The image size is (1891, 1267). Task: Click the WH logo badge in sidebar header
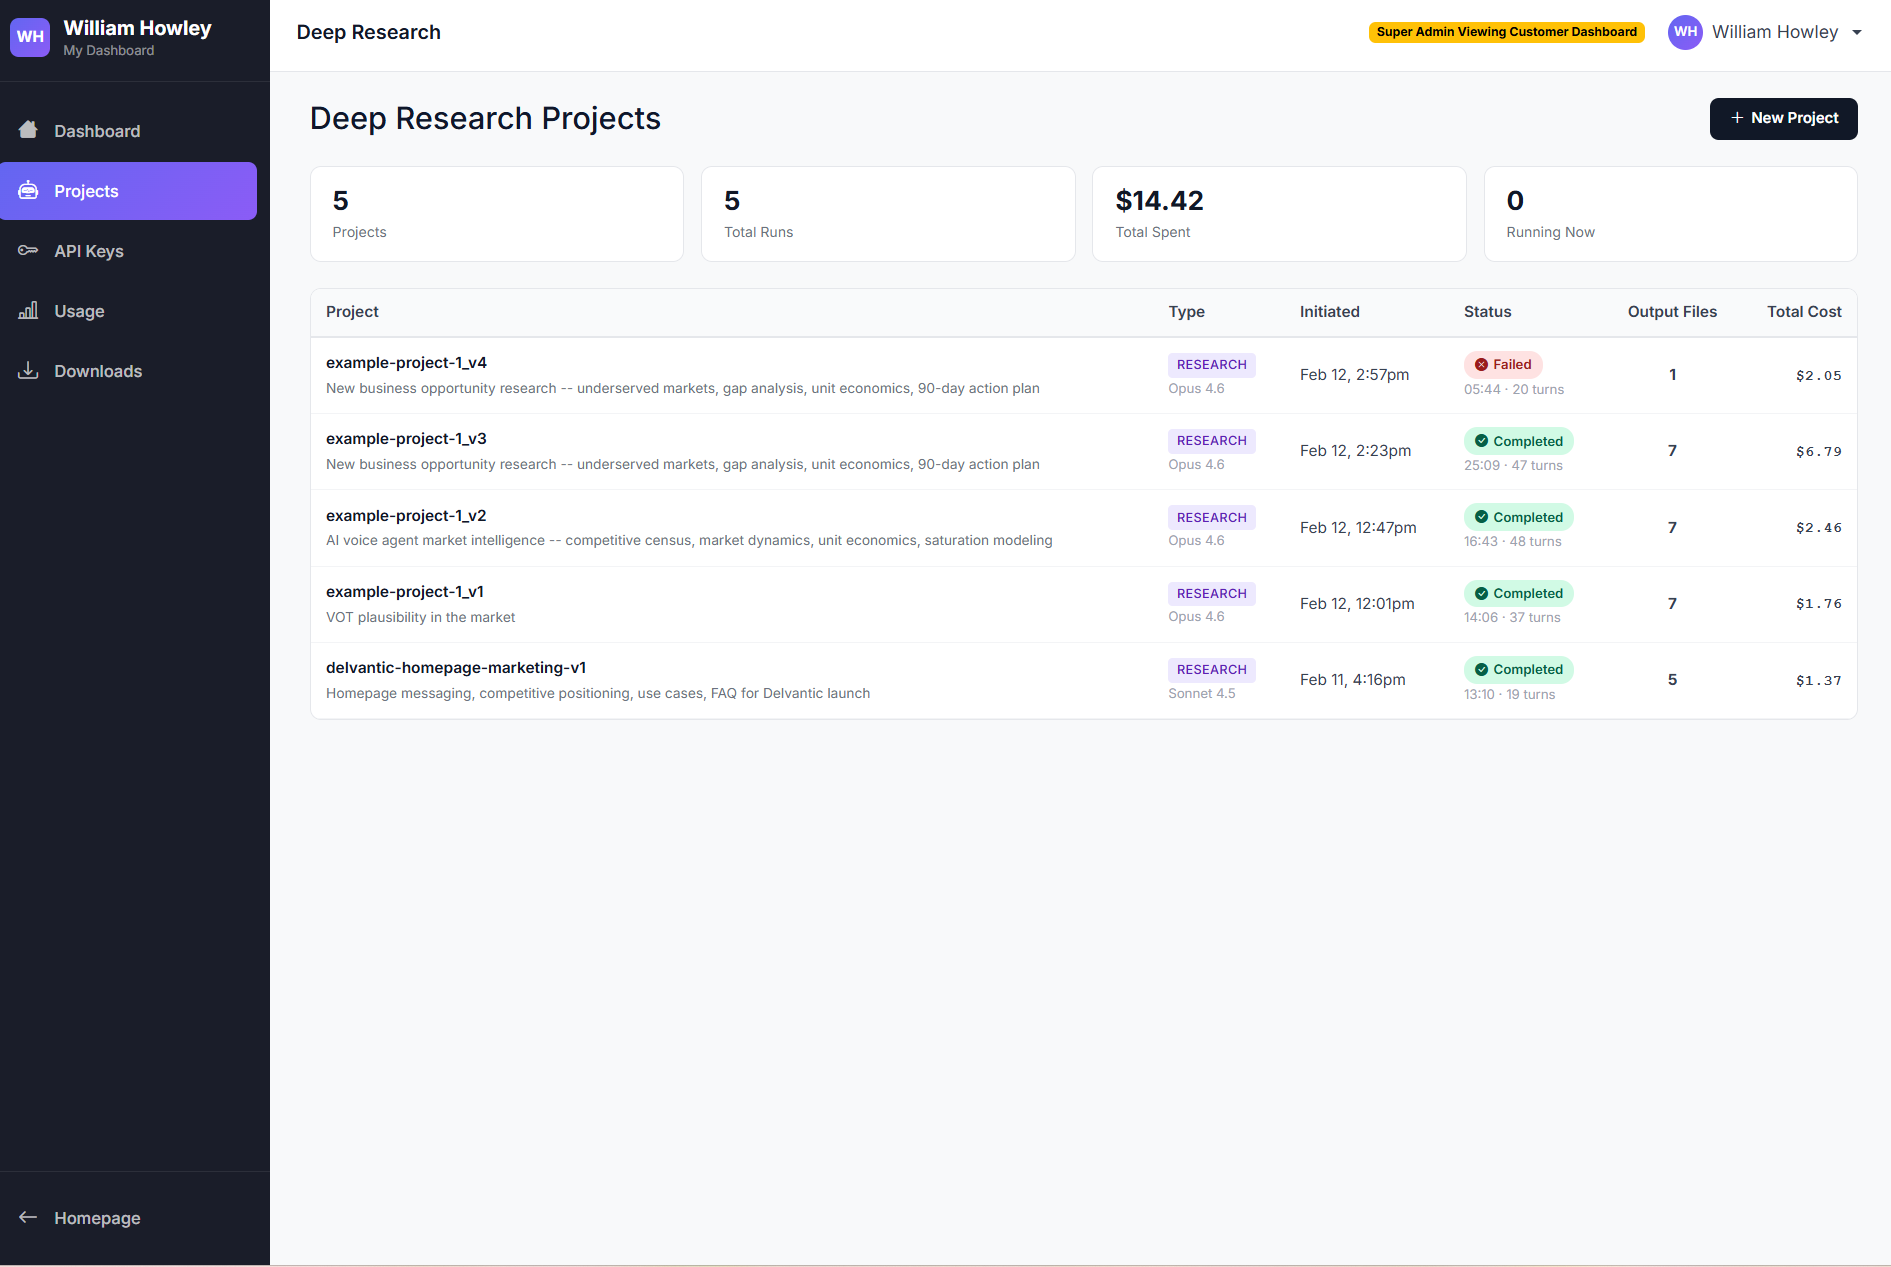30,37
